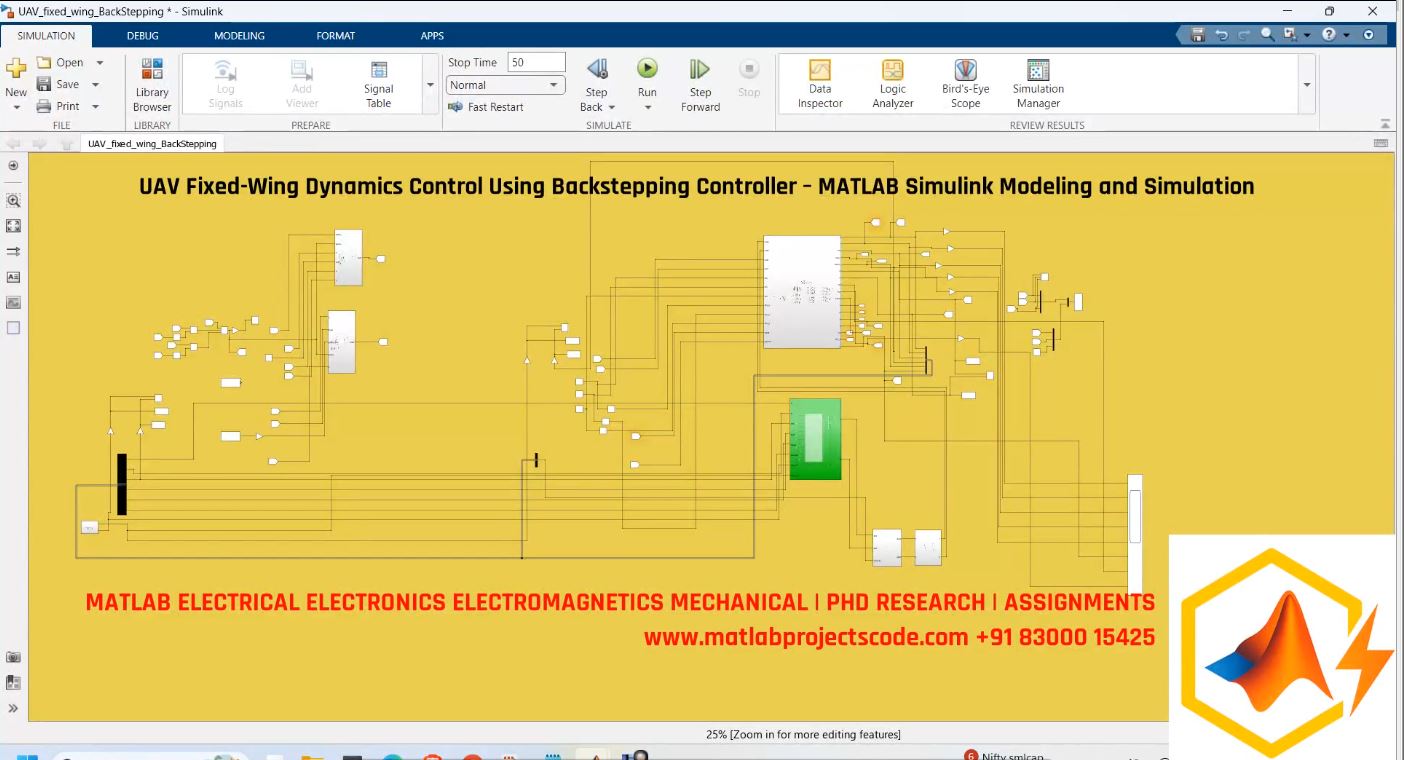Viewport: 1404px width, 760px height.
Task: Toggle Log Signals in the Prepare section
Action: point(225,83)
